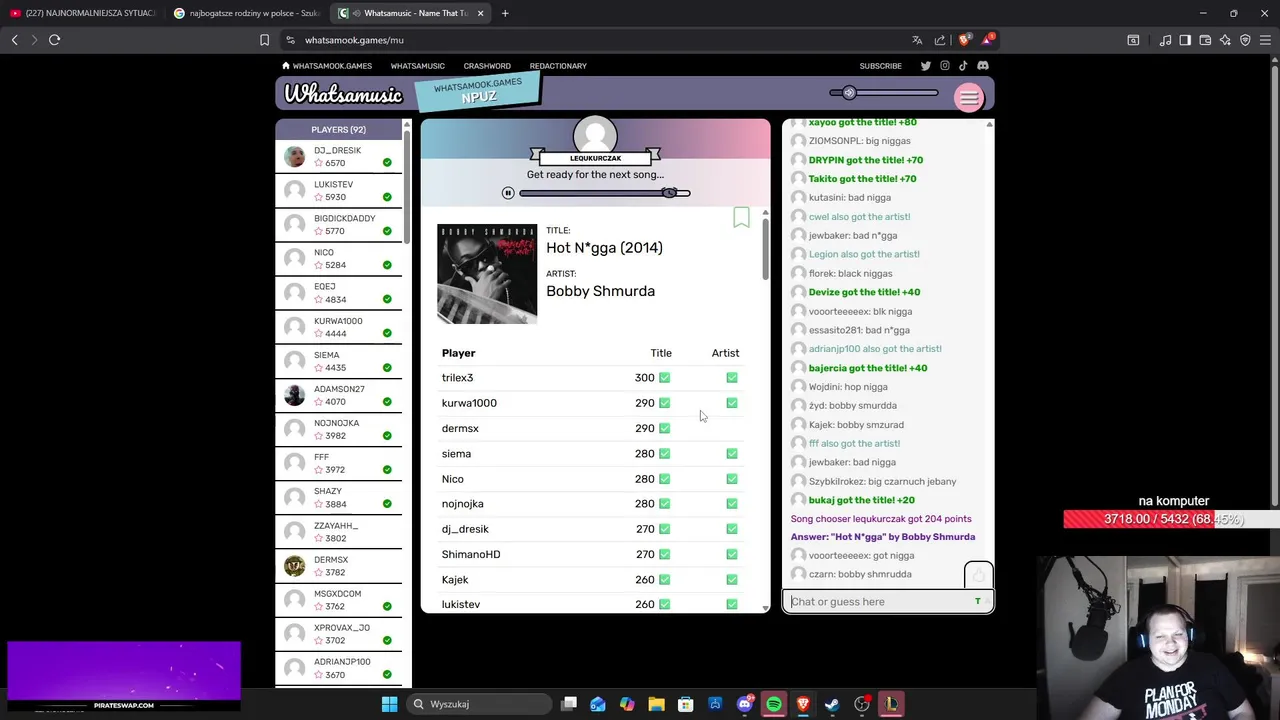Click the site info icon beside URL
This screenshot has height=720, width=1280.
tap(290, 40)
